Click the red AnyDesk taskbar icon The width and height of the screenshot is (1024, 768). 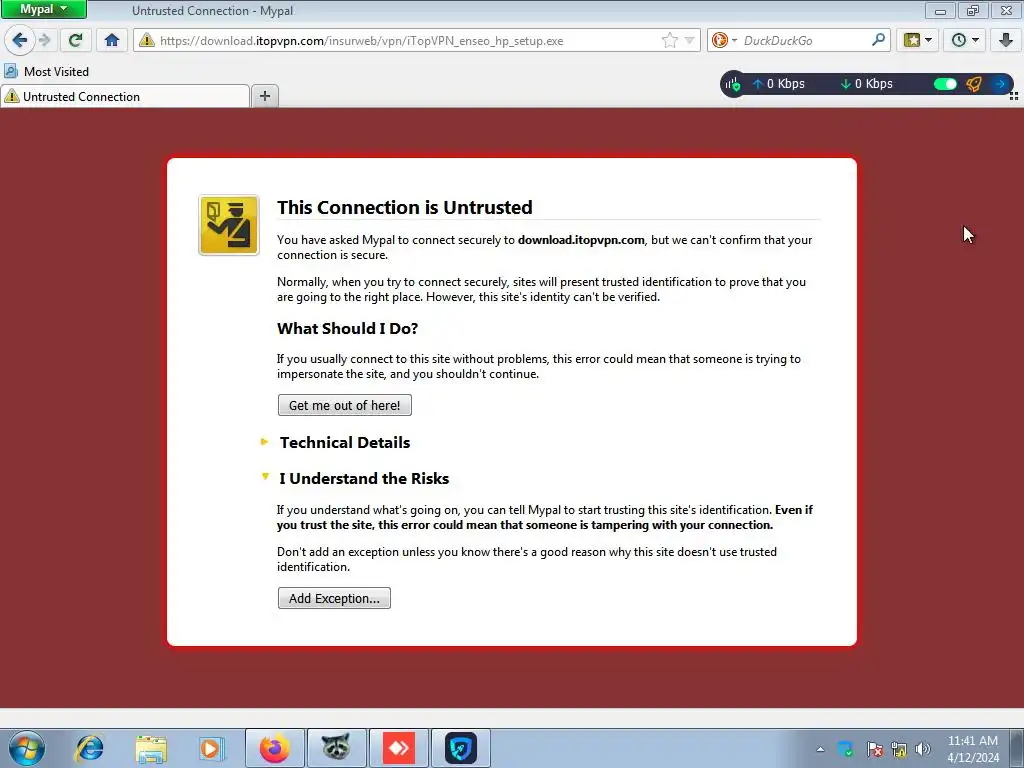(x=398, y=748)
